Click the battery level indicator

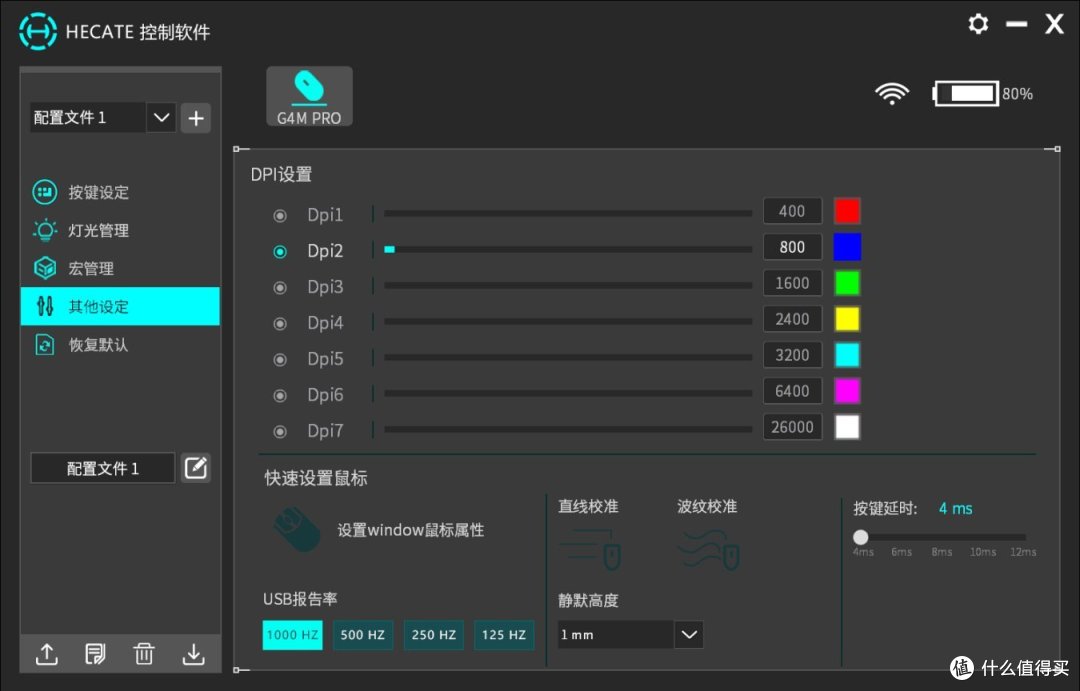coord(966,93)
